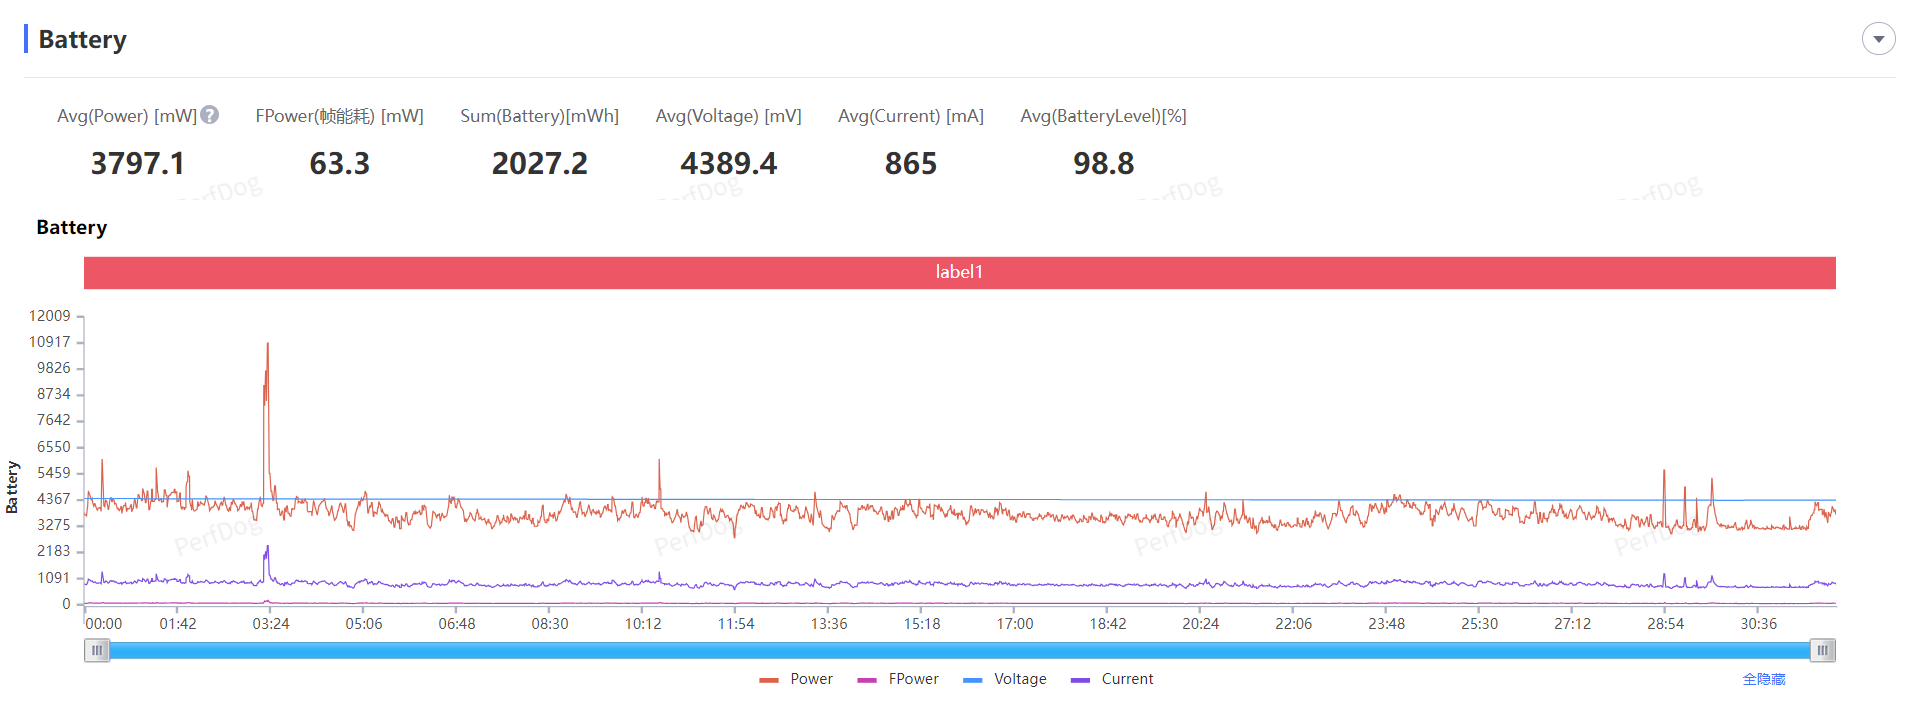Image resolution: width=1914 pixels, height=710 pixels.
Task: Click the Avg(Current) value 865
Action: point(910,163)
